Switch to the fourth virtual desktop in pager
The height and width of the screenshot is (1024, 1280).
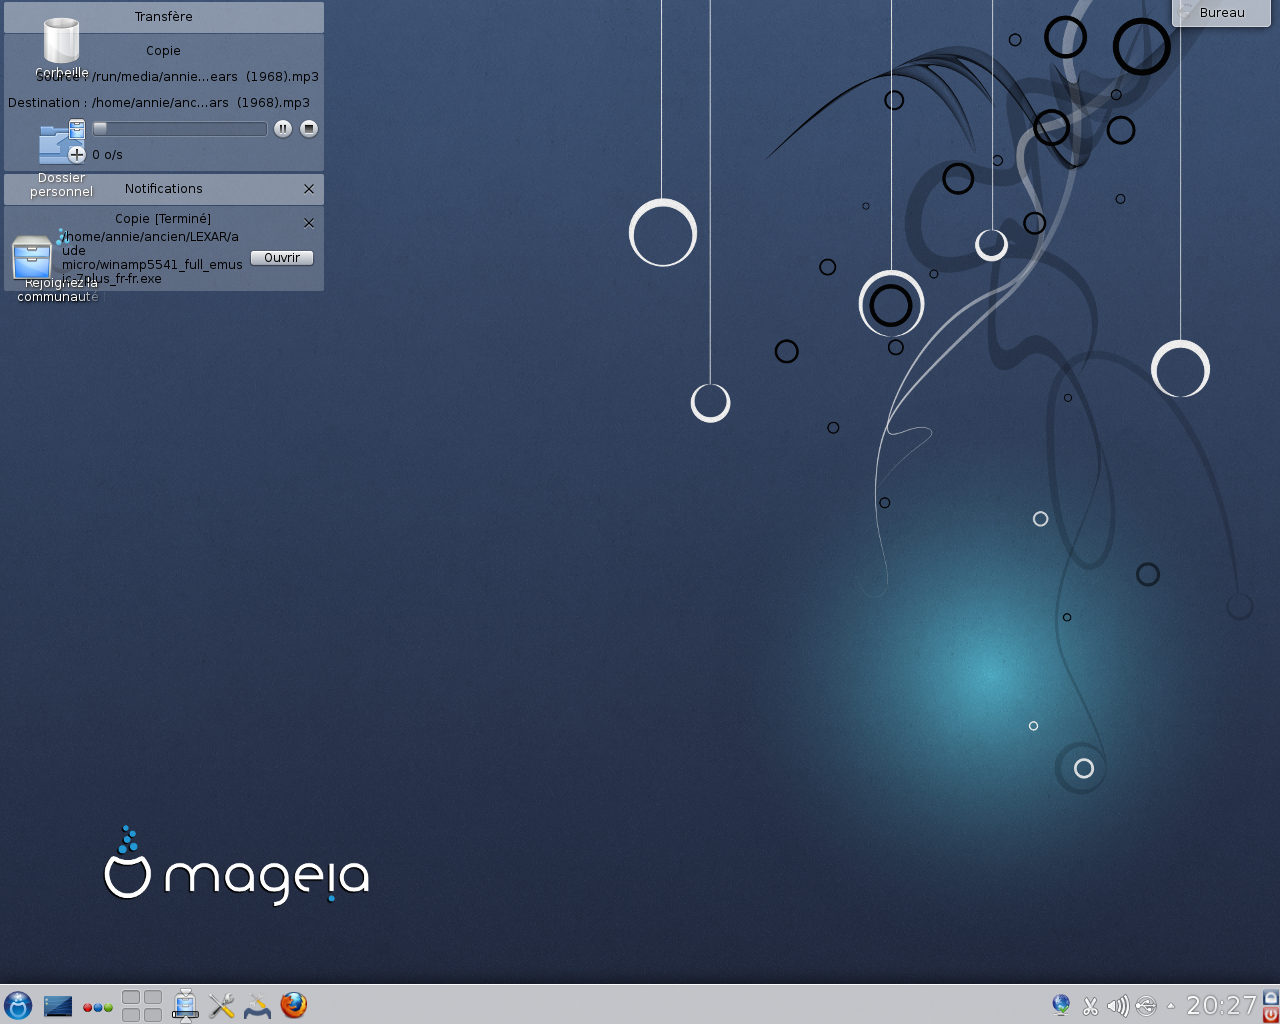point(153,1015)
